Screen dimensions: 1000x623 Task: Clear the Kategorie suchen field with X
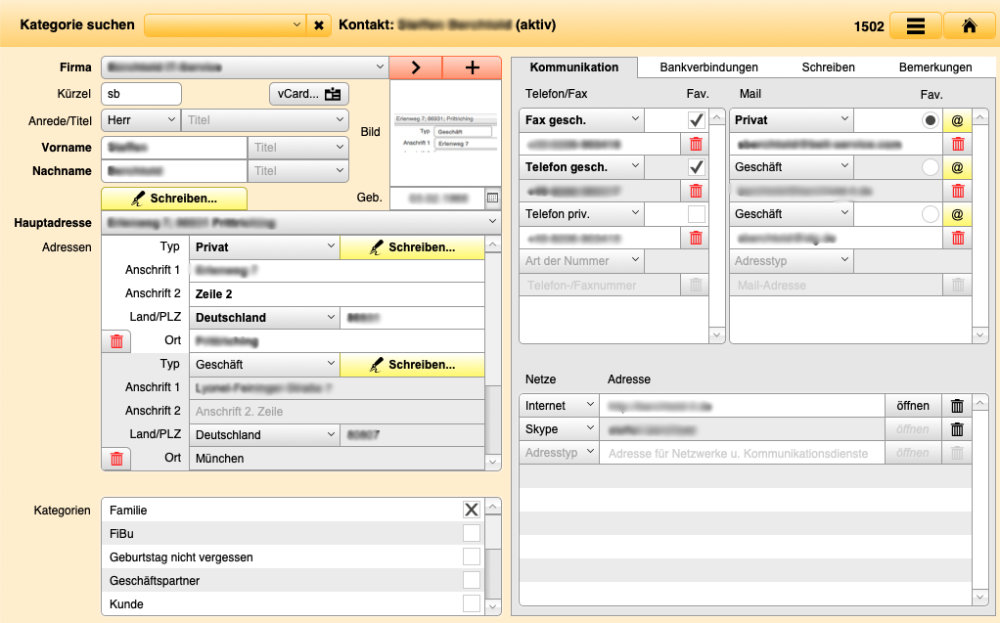tap(319, 25)
